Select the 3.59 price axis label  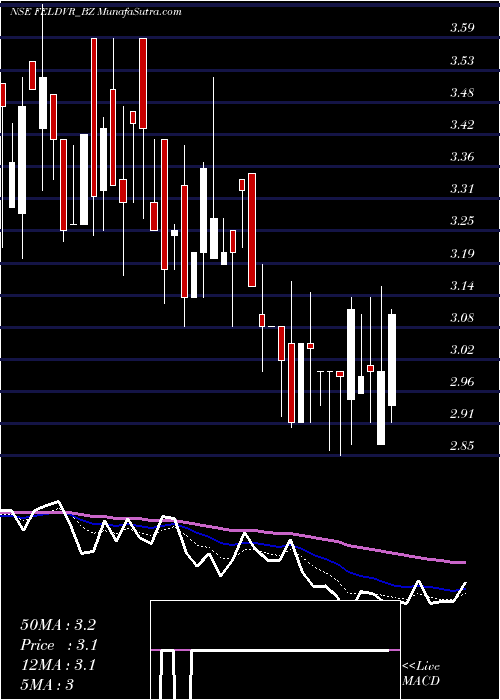click(462, 28)
